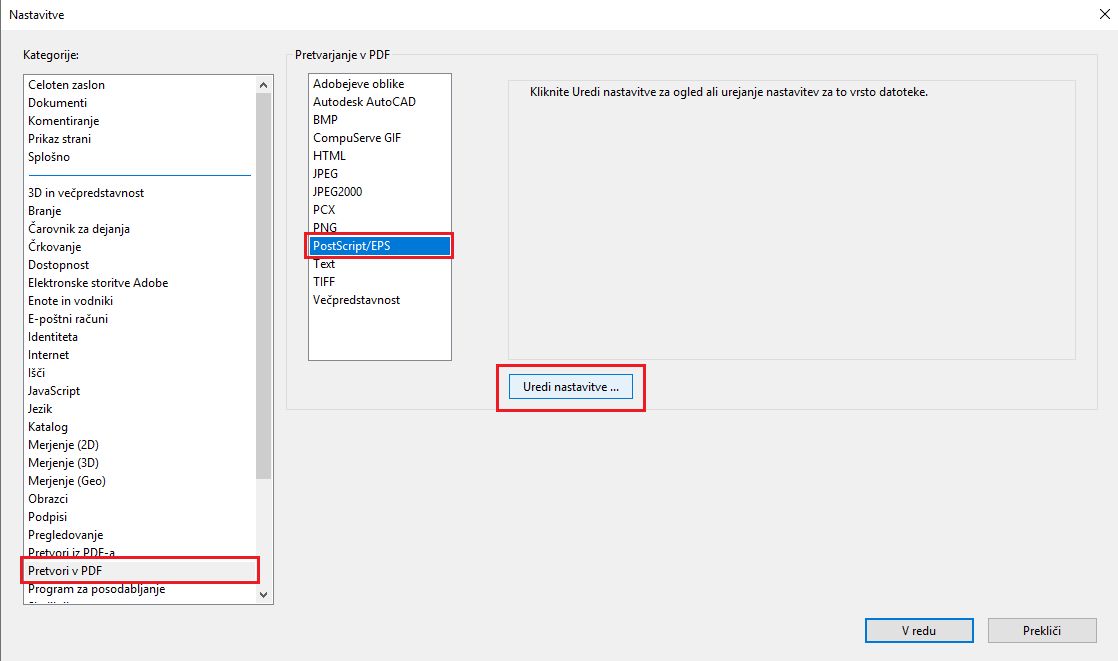
Task: Choose the JavaScript category
Action: [x=53, y=391]
